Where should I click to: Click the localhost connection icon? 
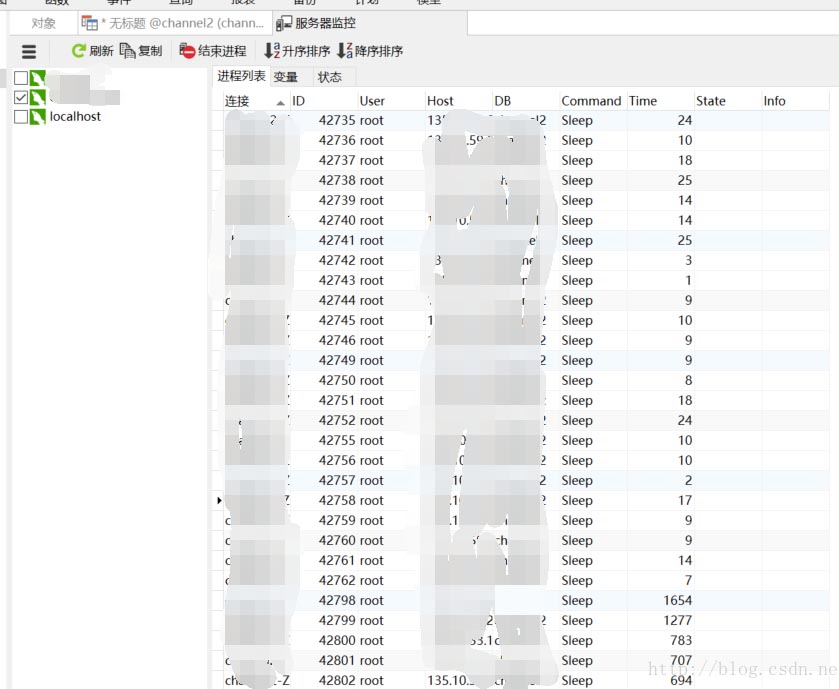(x=38, y=117)
